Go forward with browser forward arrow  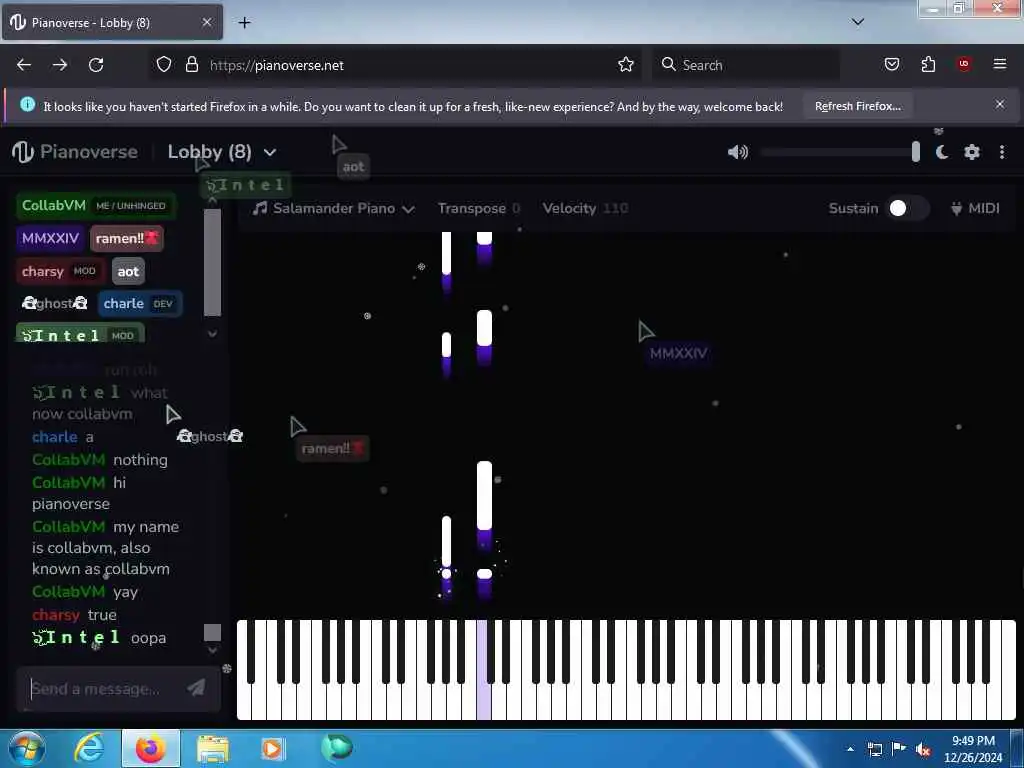[x=60, y=65]
